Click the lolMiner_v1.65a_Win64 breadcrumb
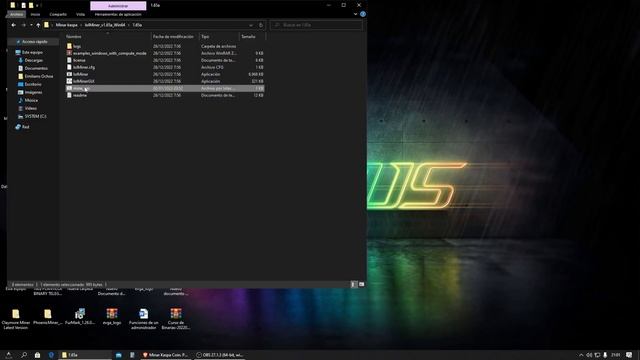Screen dimensions: 640x360 point(105,25)
